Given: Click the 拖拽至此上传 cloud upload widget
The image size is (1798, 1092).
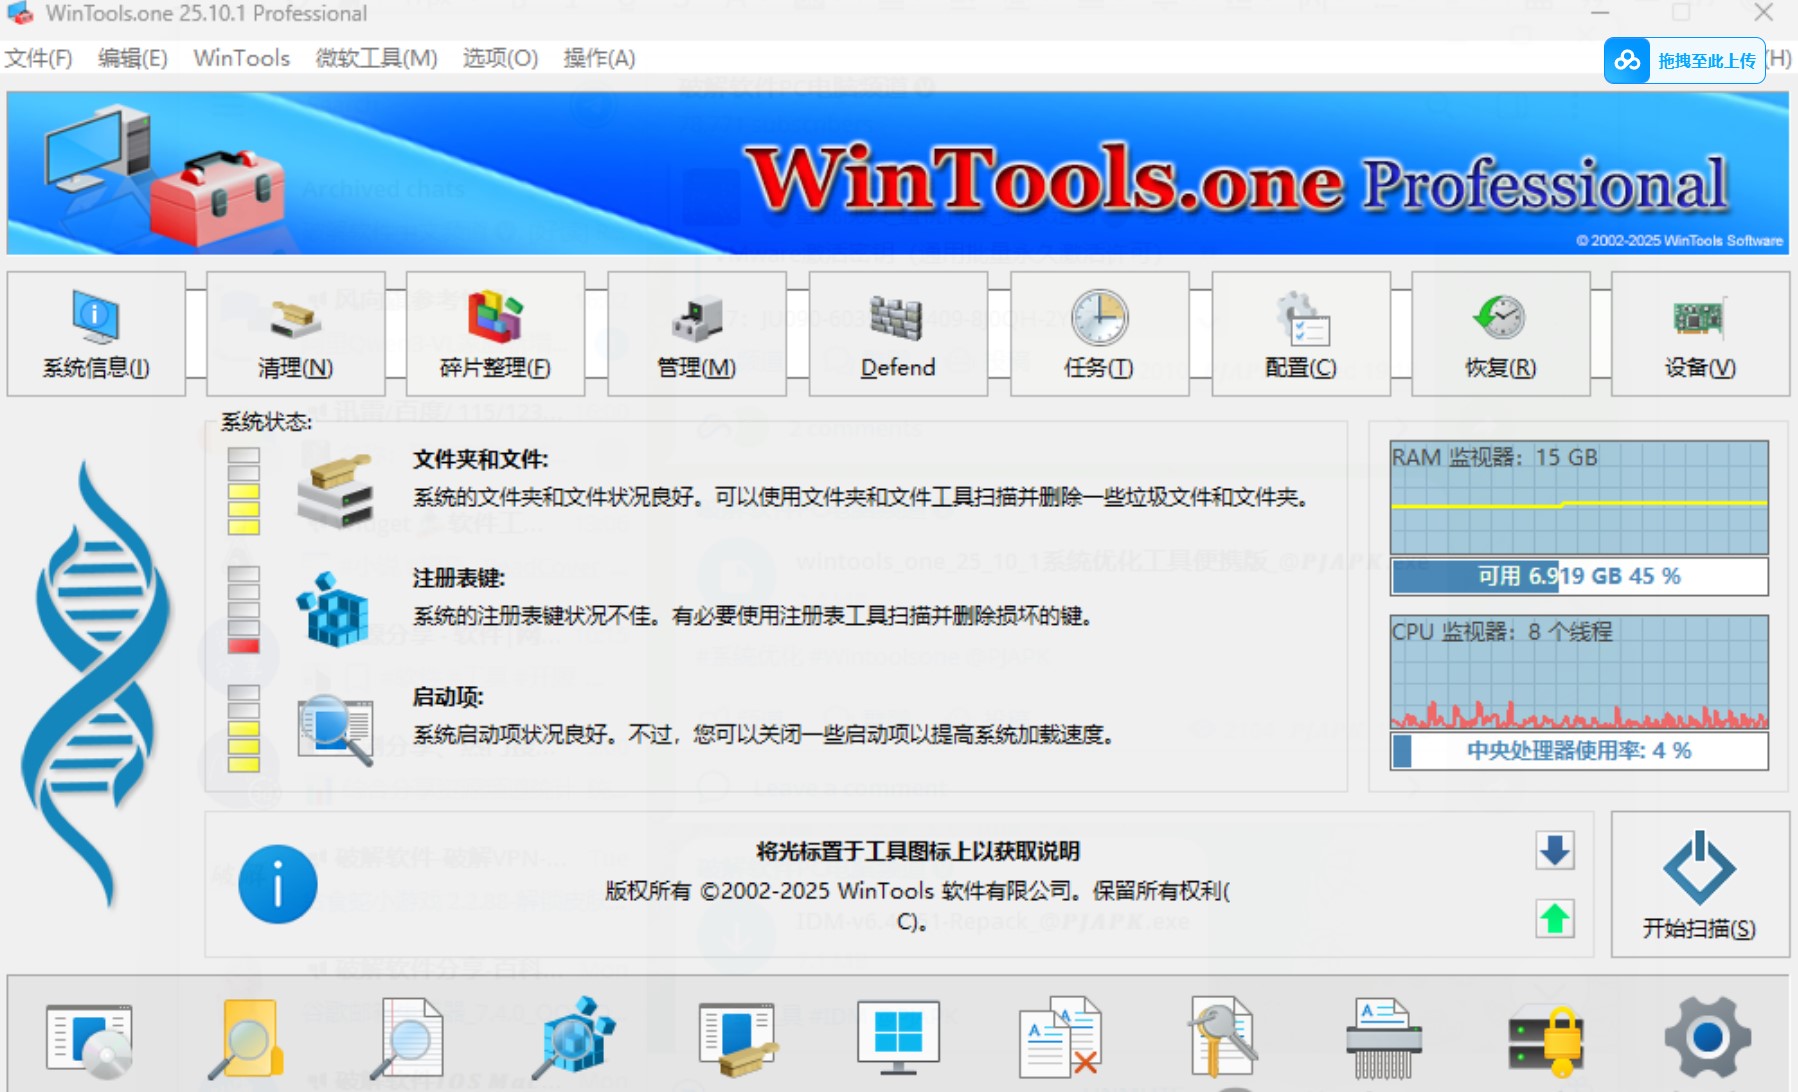Looking at the screenshot, I should 1685,61.
